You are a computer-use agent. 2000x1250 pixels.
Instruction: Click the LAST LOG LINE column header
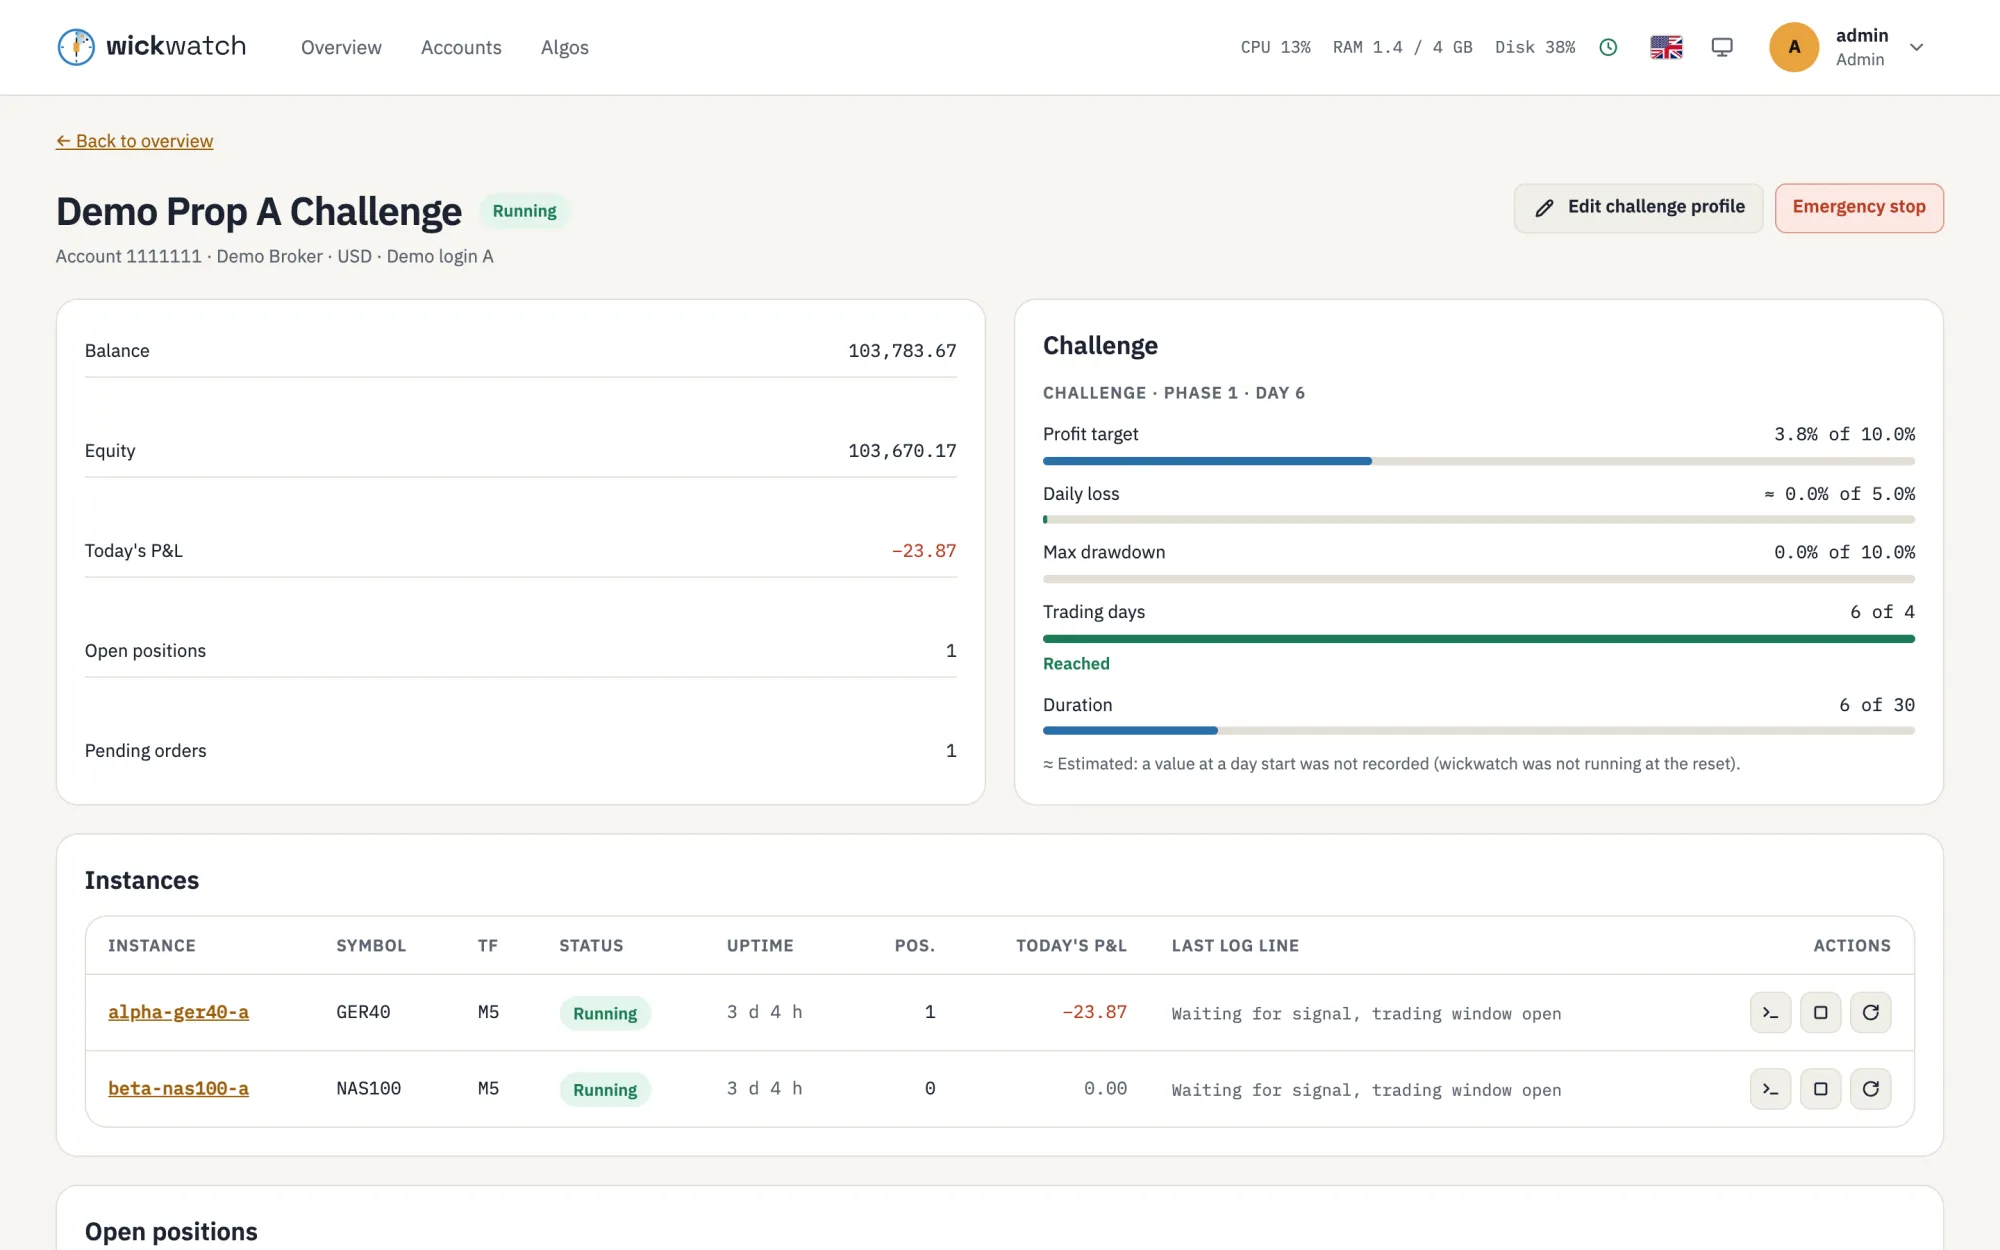tap(1235, 946)
